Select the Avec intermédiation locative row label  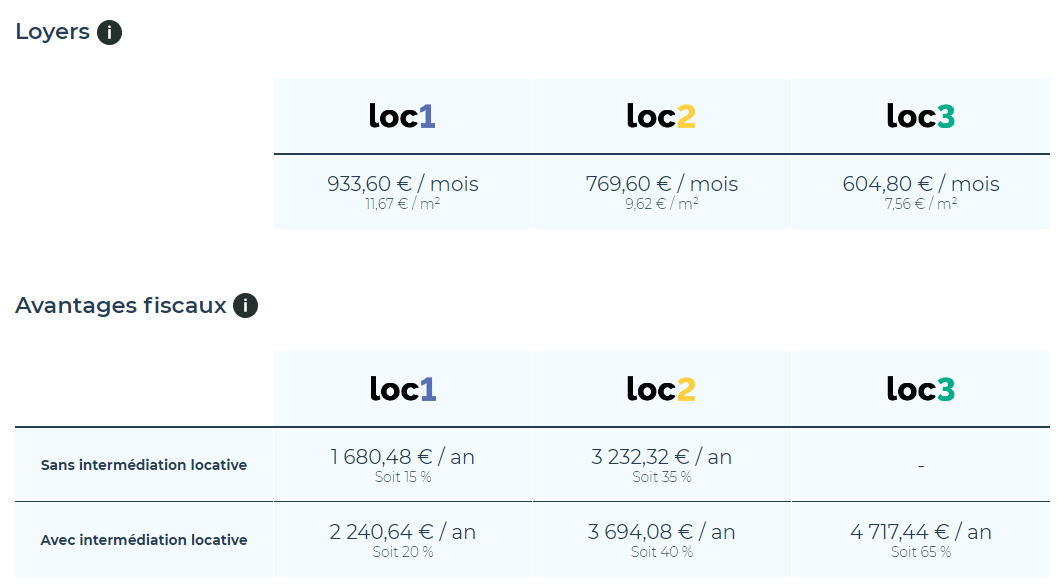tap(144, 540)
